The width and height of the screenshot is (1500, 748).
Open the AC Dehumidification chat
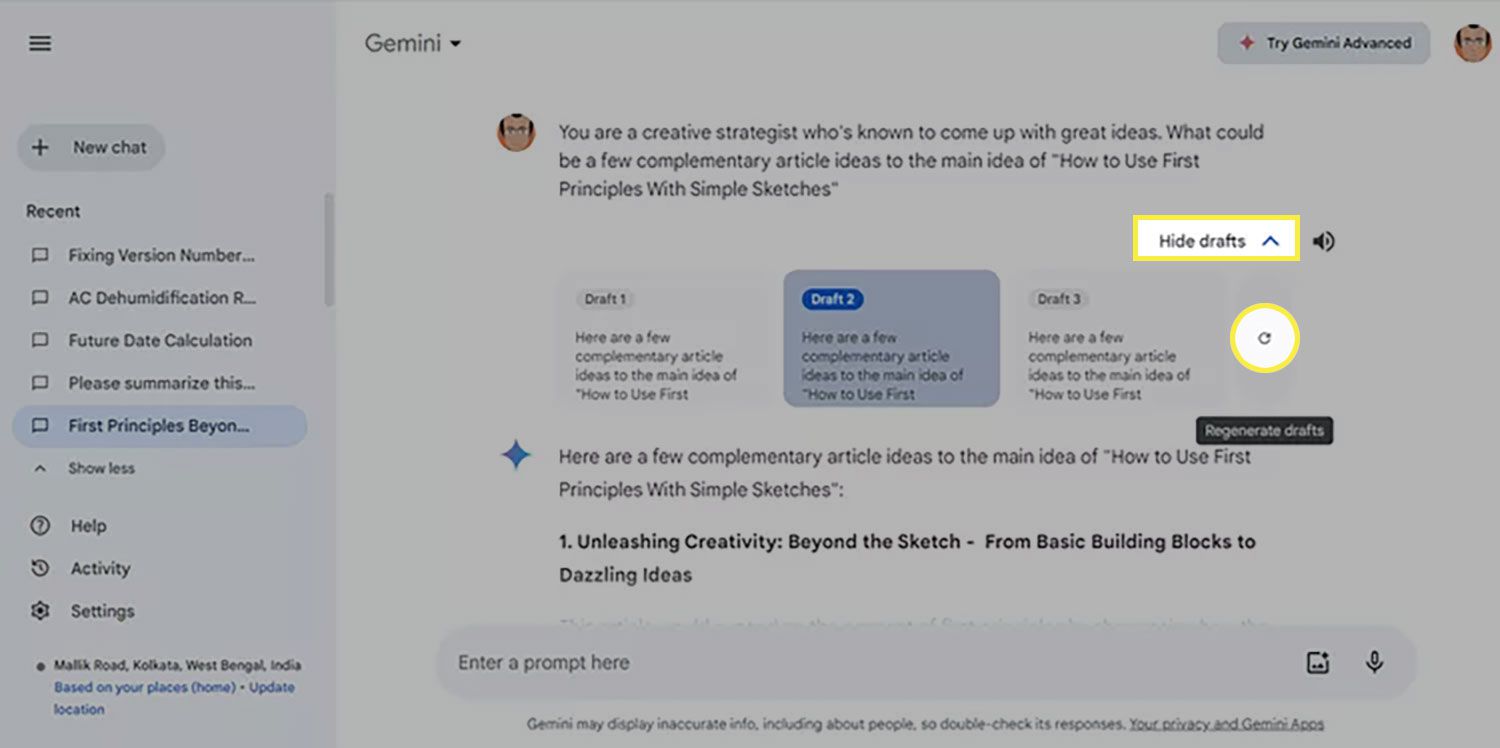[160, 298]
